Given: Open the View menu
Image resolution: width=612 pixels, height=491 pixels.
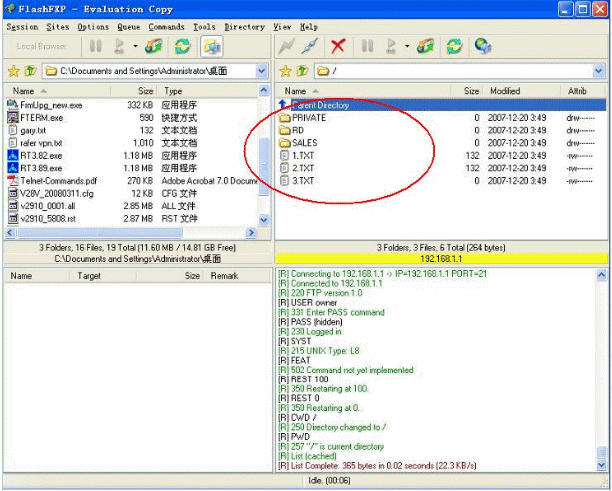Looking at the screenshot, I should click(282, 27).
